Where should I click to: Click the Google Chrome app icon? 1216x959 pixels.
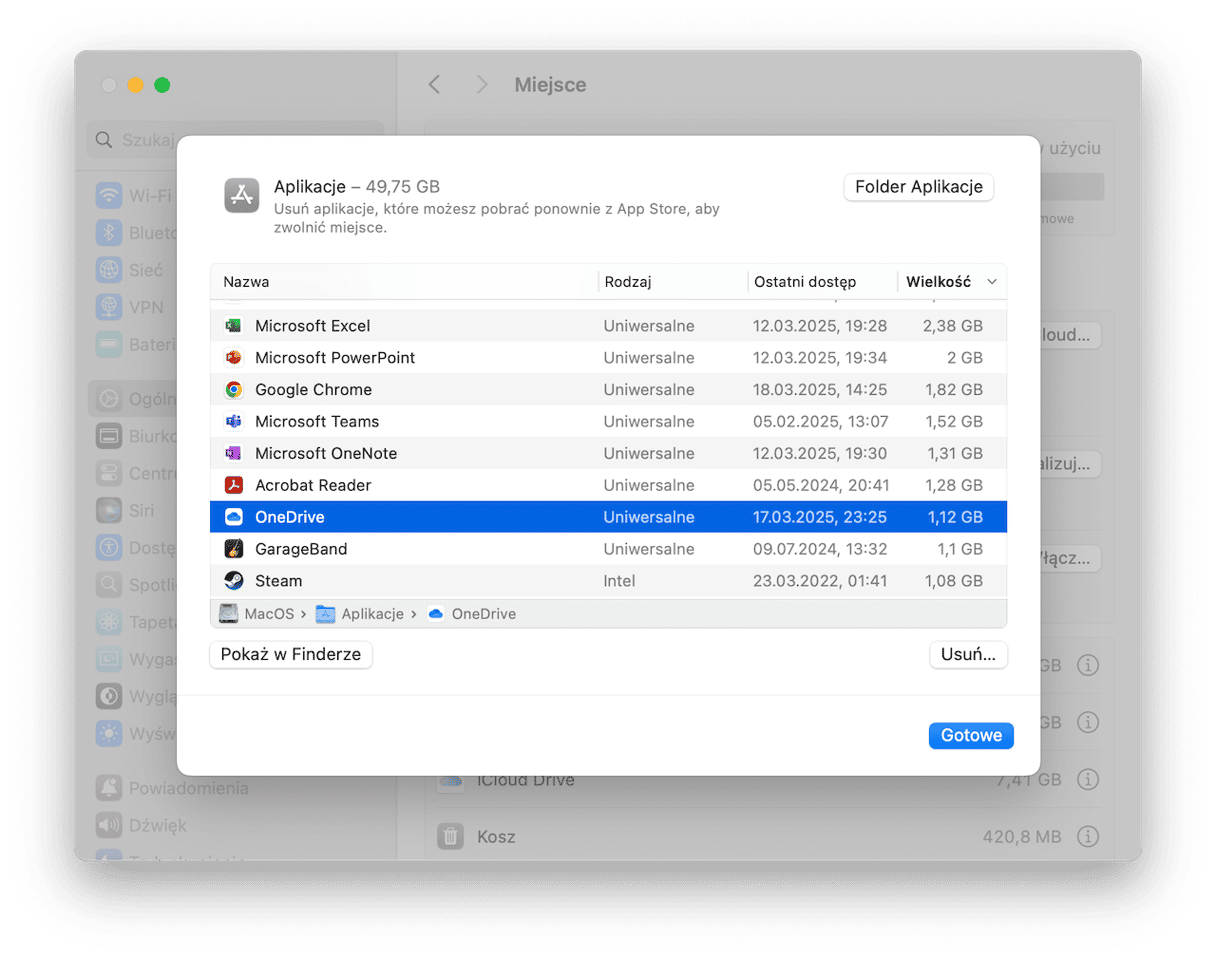233,390
